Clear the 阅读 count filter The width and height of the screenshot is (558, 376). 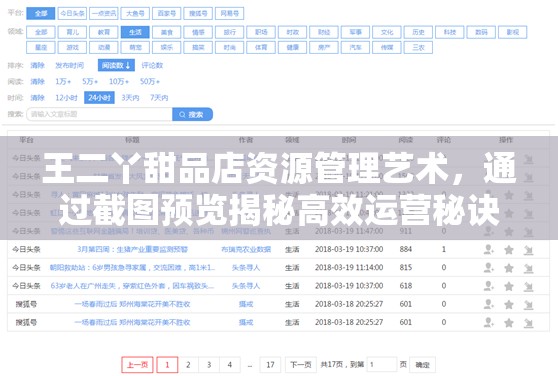tap(37, 81)
